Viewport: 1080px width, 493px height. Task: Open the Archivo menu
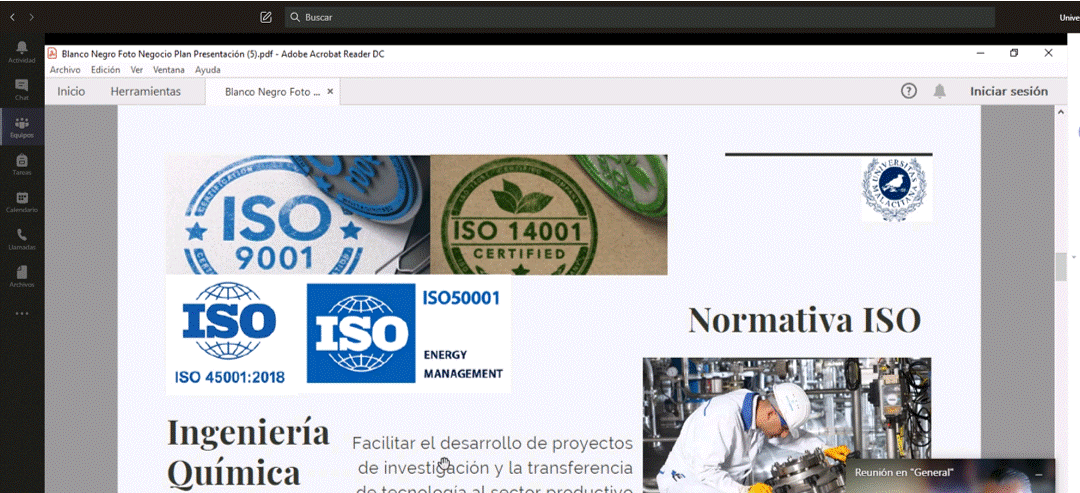pyautogui.click(x=65, y=70)
